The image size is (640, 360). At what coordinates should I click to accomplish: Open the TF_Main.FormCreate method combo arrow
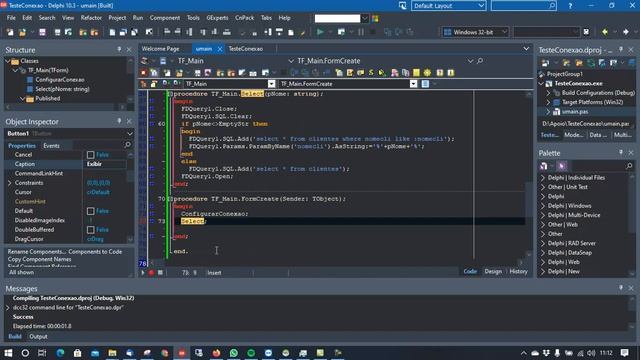click(413, 84)
